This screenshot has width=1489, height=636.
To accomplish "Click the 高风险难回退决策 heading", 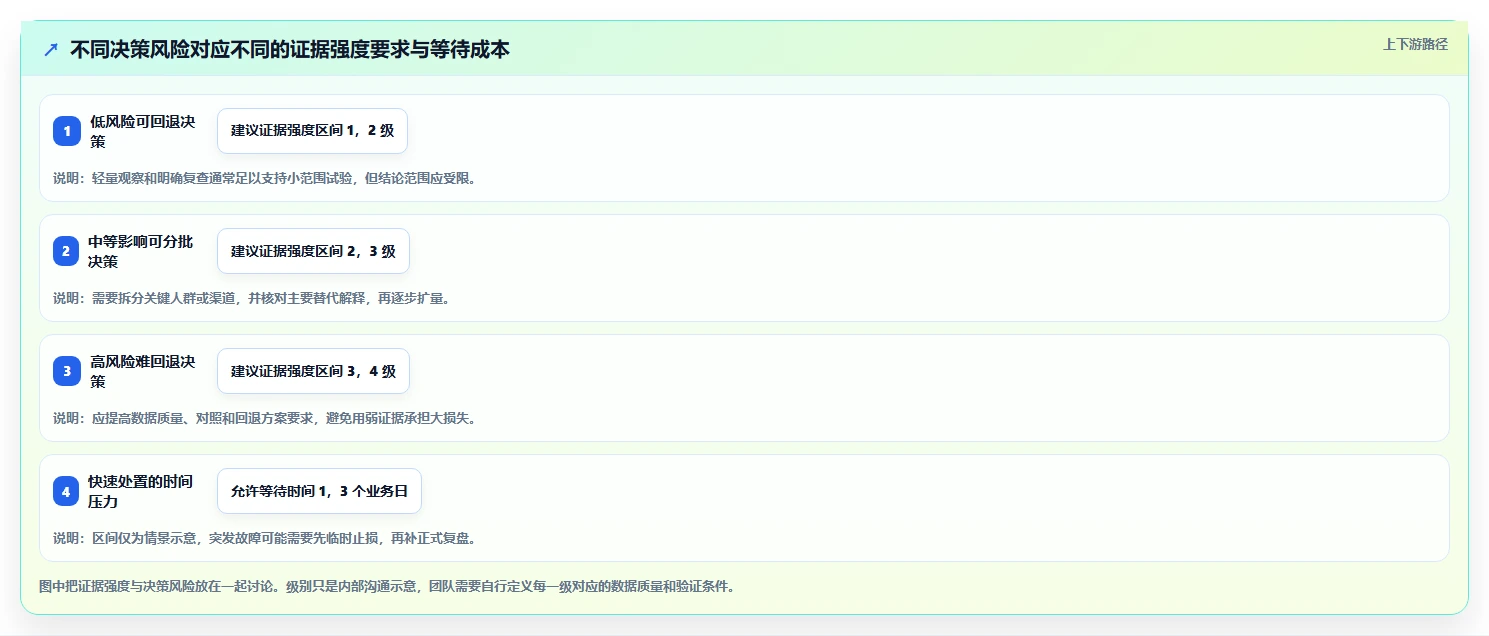I will tap(142, 371).
